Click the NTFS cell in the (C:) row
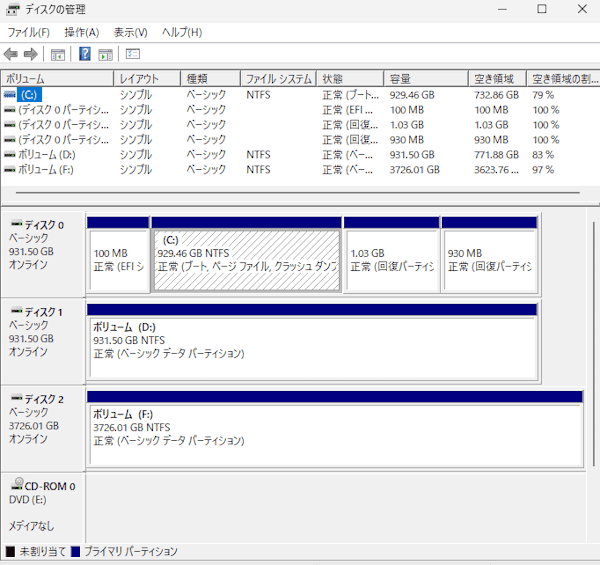 tap(258, 94)
